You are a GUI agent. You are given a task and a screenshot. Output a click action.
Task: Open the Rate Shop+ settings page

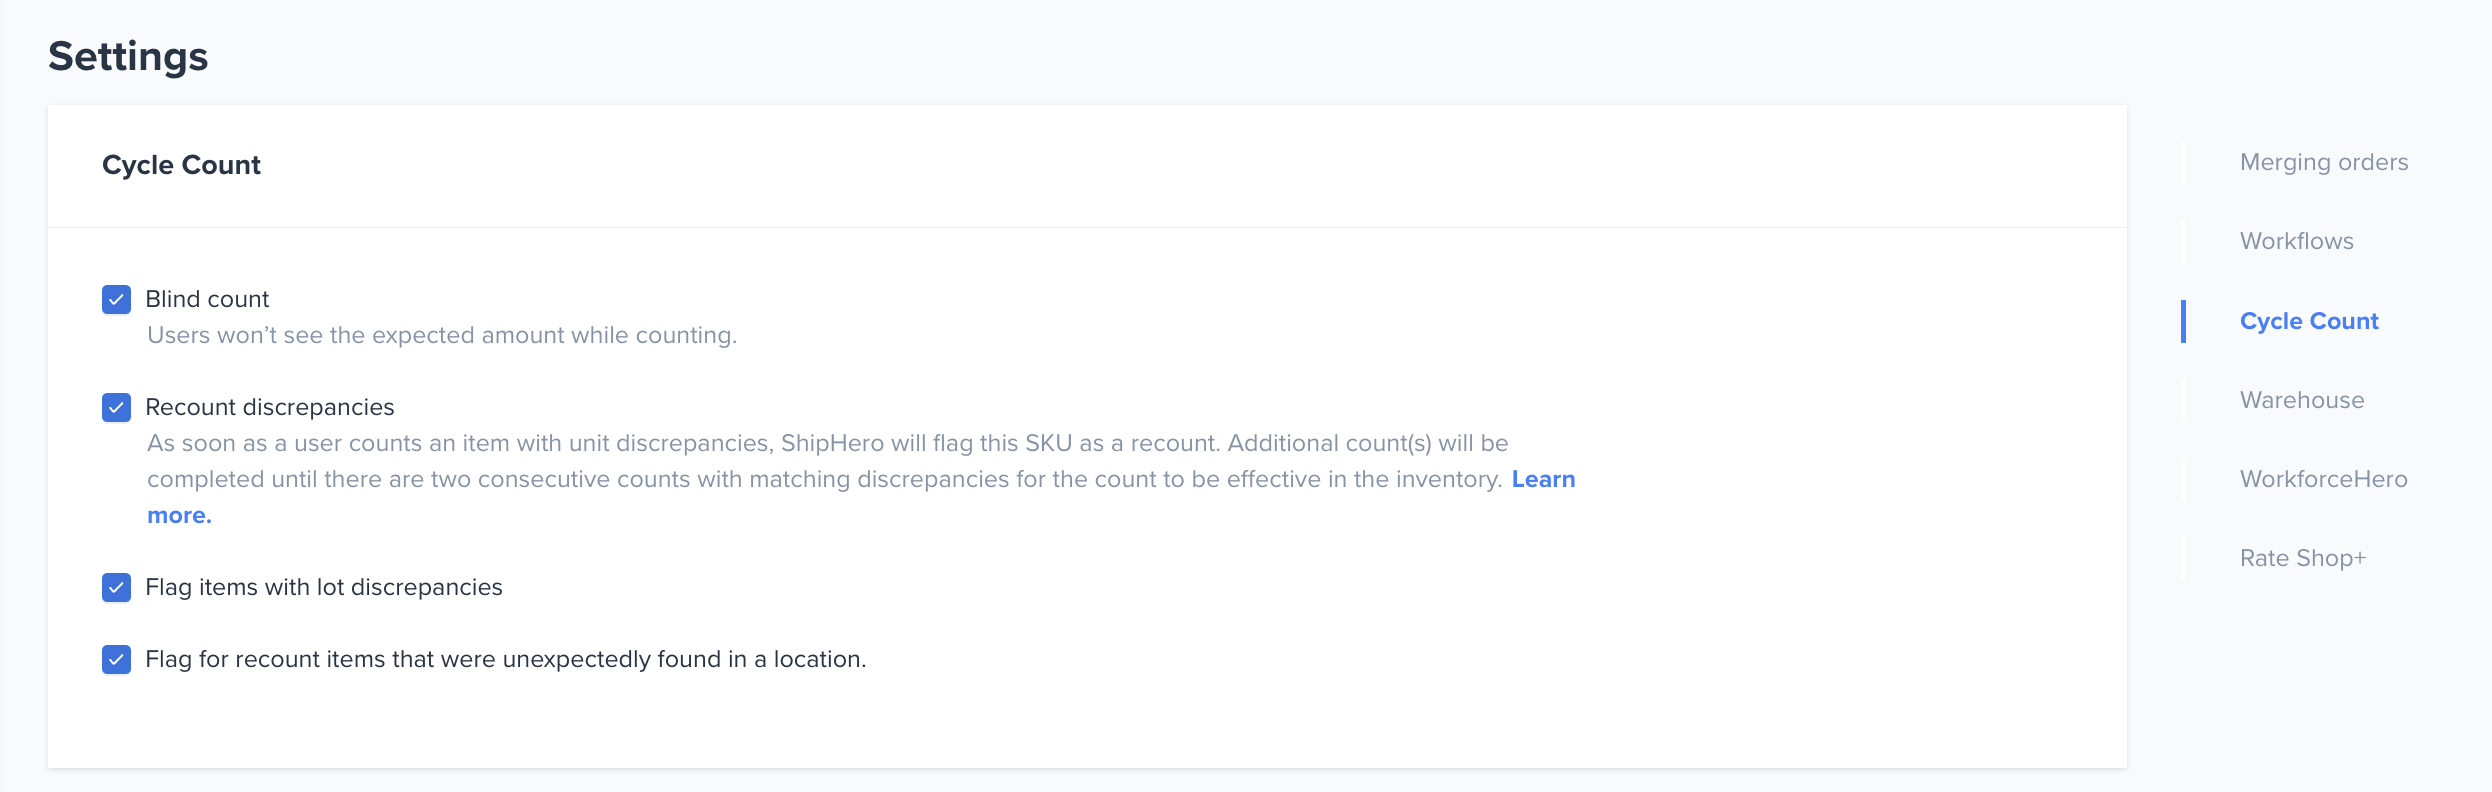(2303, 558)
